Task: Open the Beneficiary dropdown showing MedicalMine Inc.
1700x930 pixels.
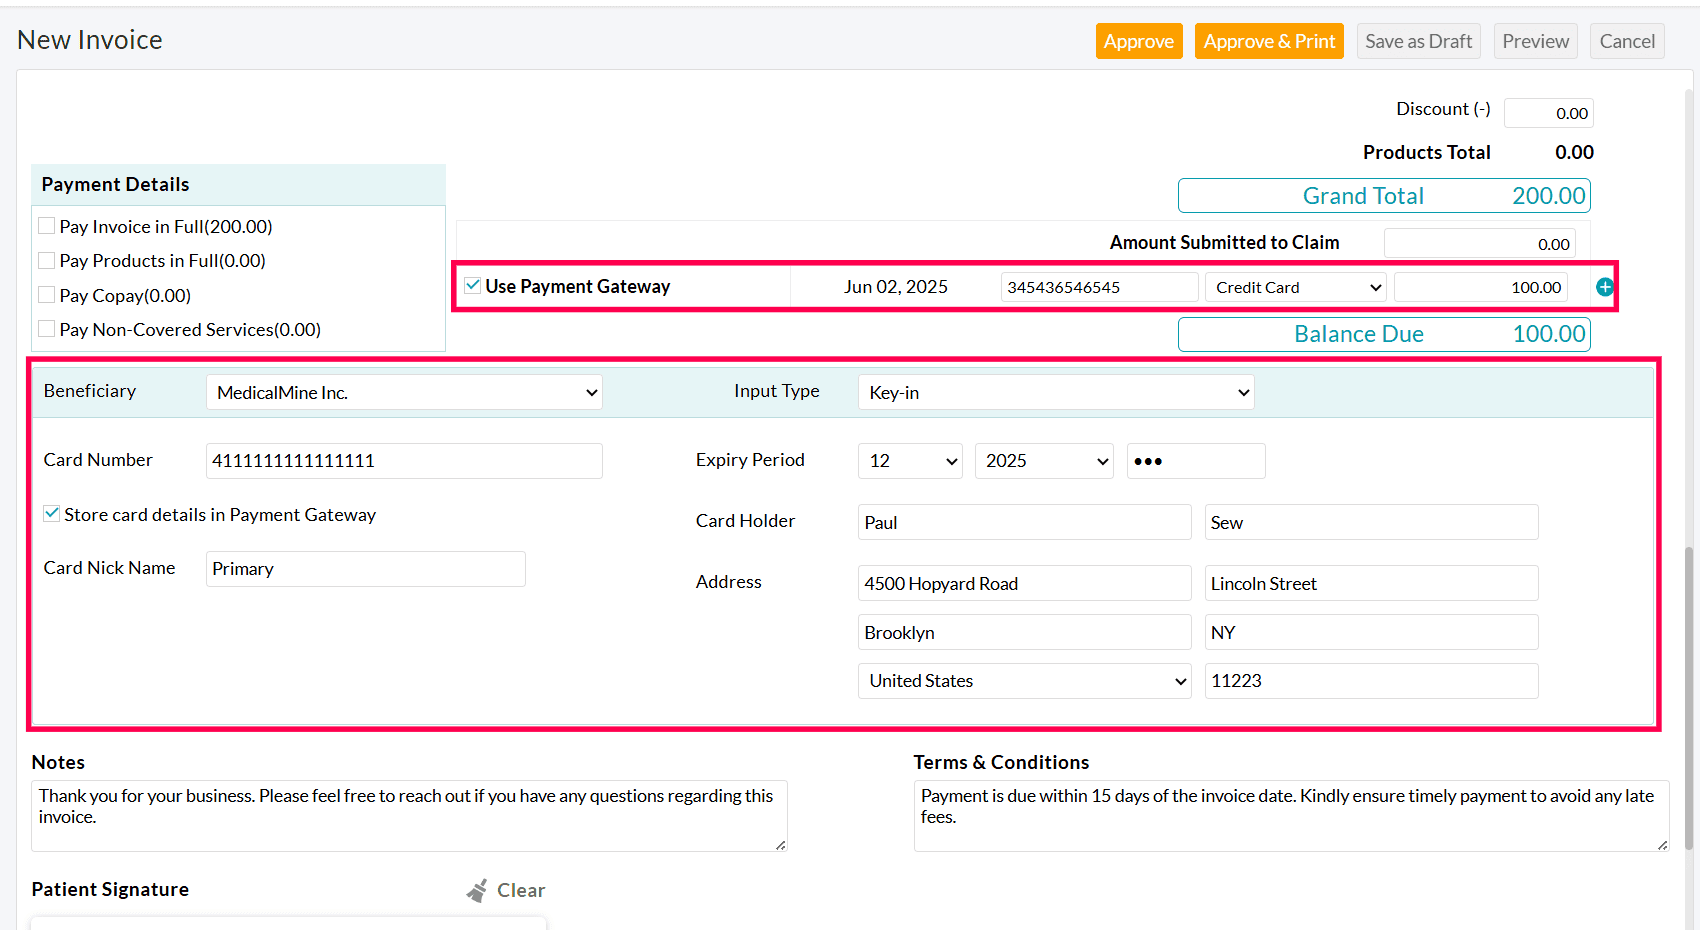Action: click(x=403, y=392)
